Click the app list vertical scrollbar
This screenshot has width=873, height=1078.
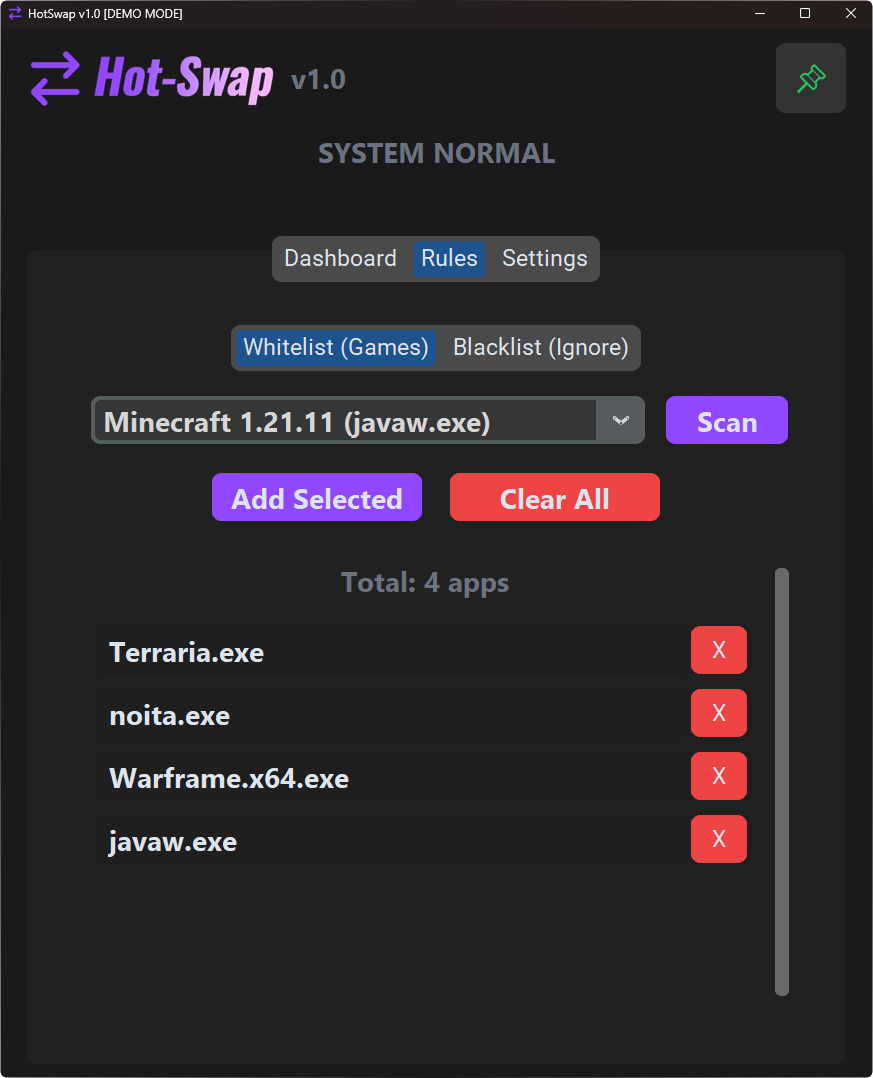click(x=782, y=782)
